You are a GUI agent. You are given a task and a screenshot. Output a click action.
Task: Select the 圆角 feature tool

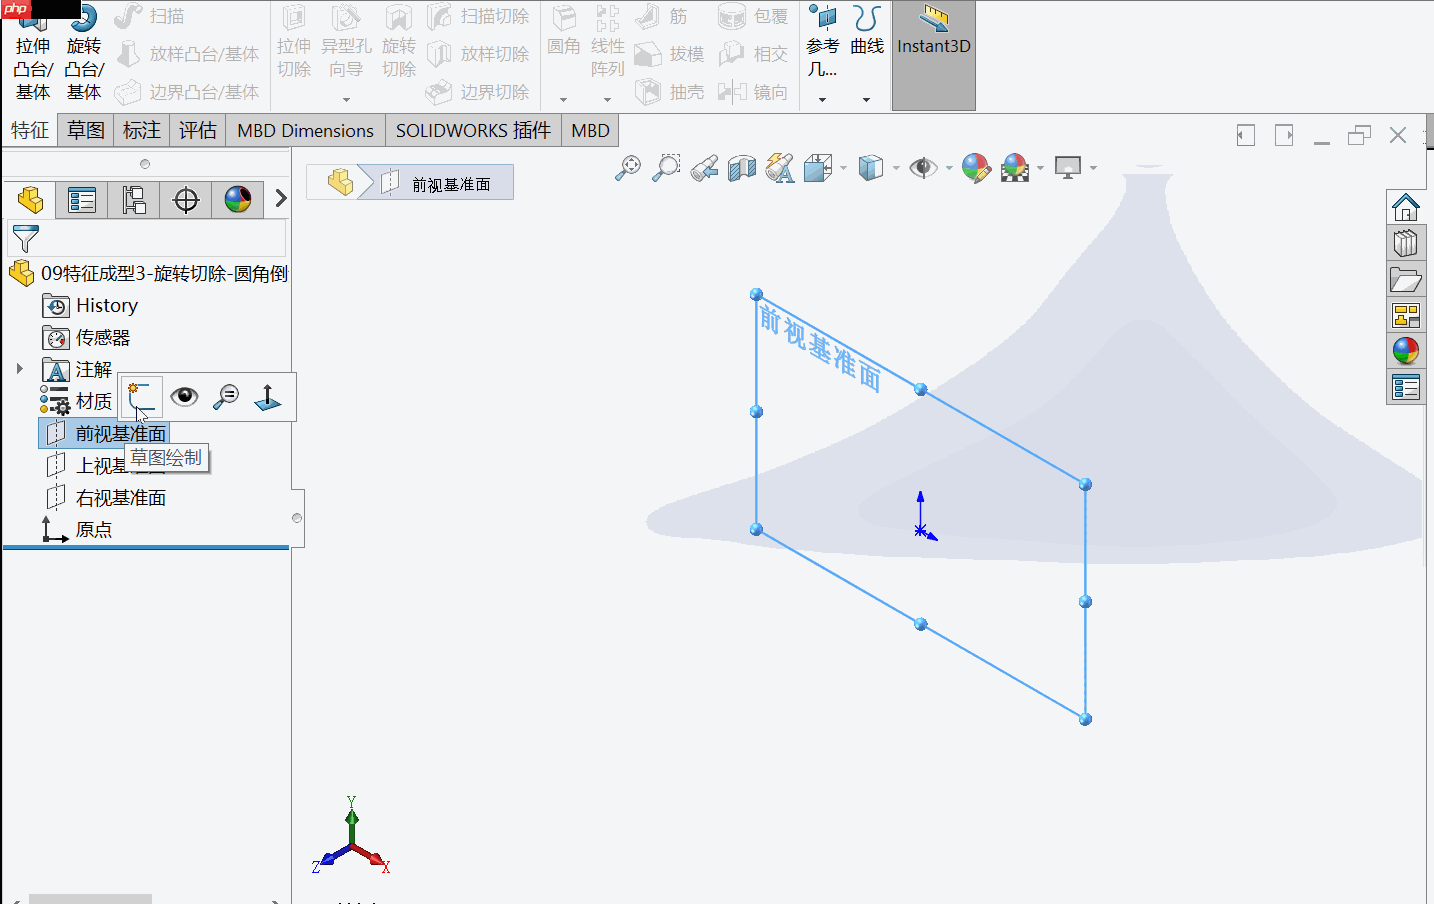tap(563, 30)
